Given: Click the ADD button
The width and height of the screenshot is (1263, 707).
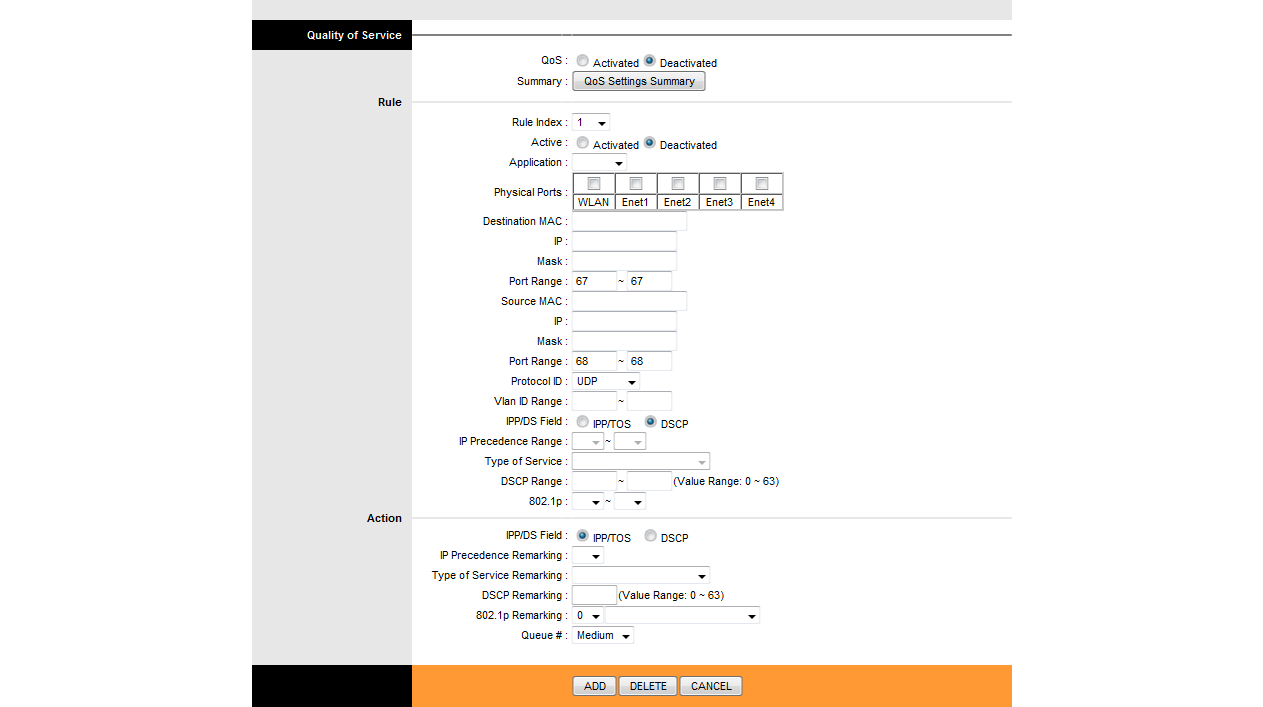Looking at the screenshot, I should [595, 686].
